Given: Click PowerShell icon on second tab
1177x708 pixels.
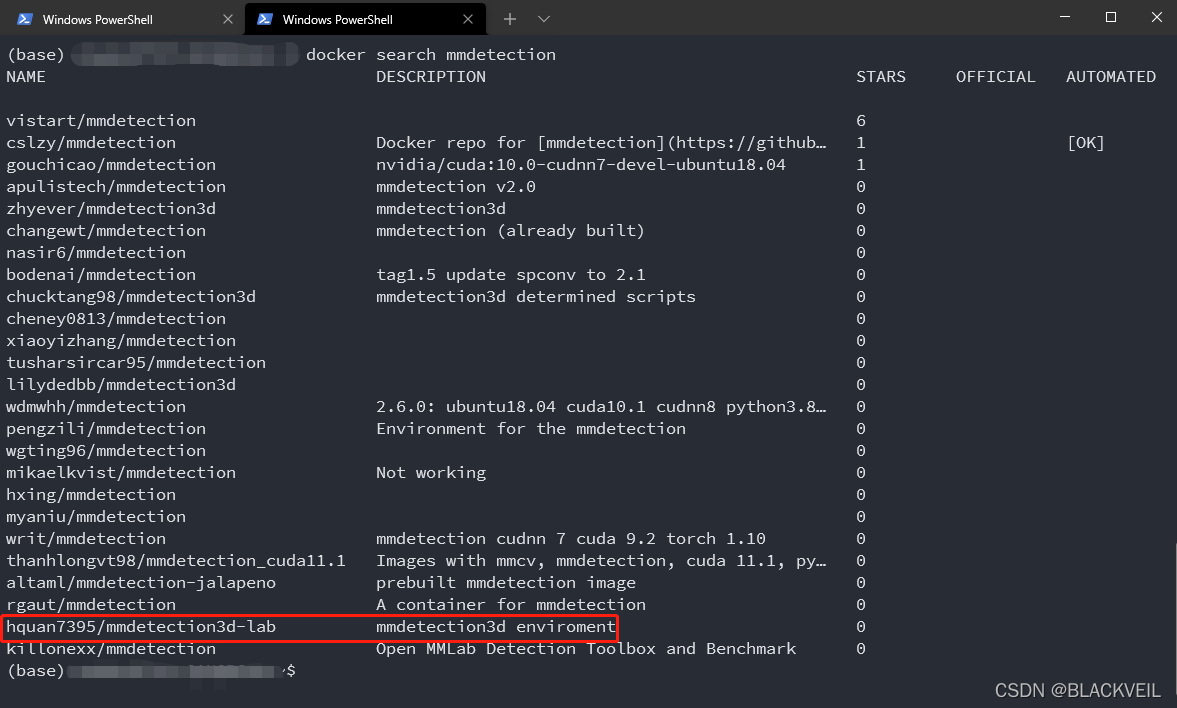Looking at the screenshot, I should coord(264,20).
